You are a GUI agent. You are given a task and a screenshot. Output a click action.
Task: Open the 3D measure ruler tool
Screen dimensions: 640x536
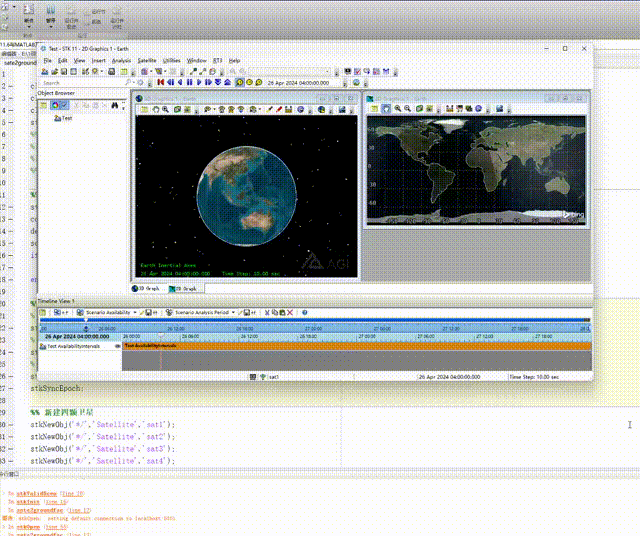pyautogui.click(x=289, y=109)
